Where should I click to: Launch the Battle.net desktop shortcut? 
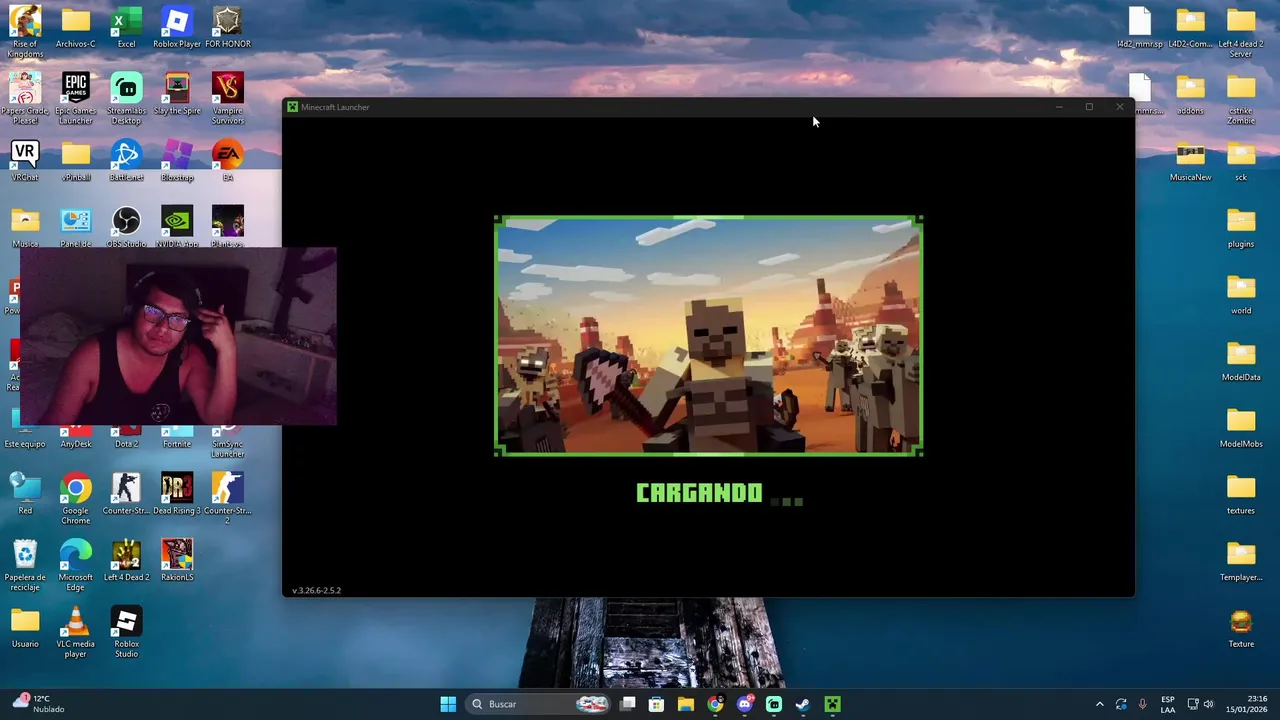pos(126,160)
